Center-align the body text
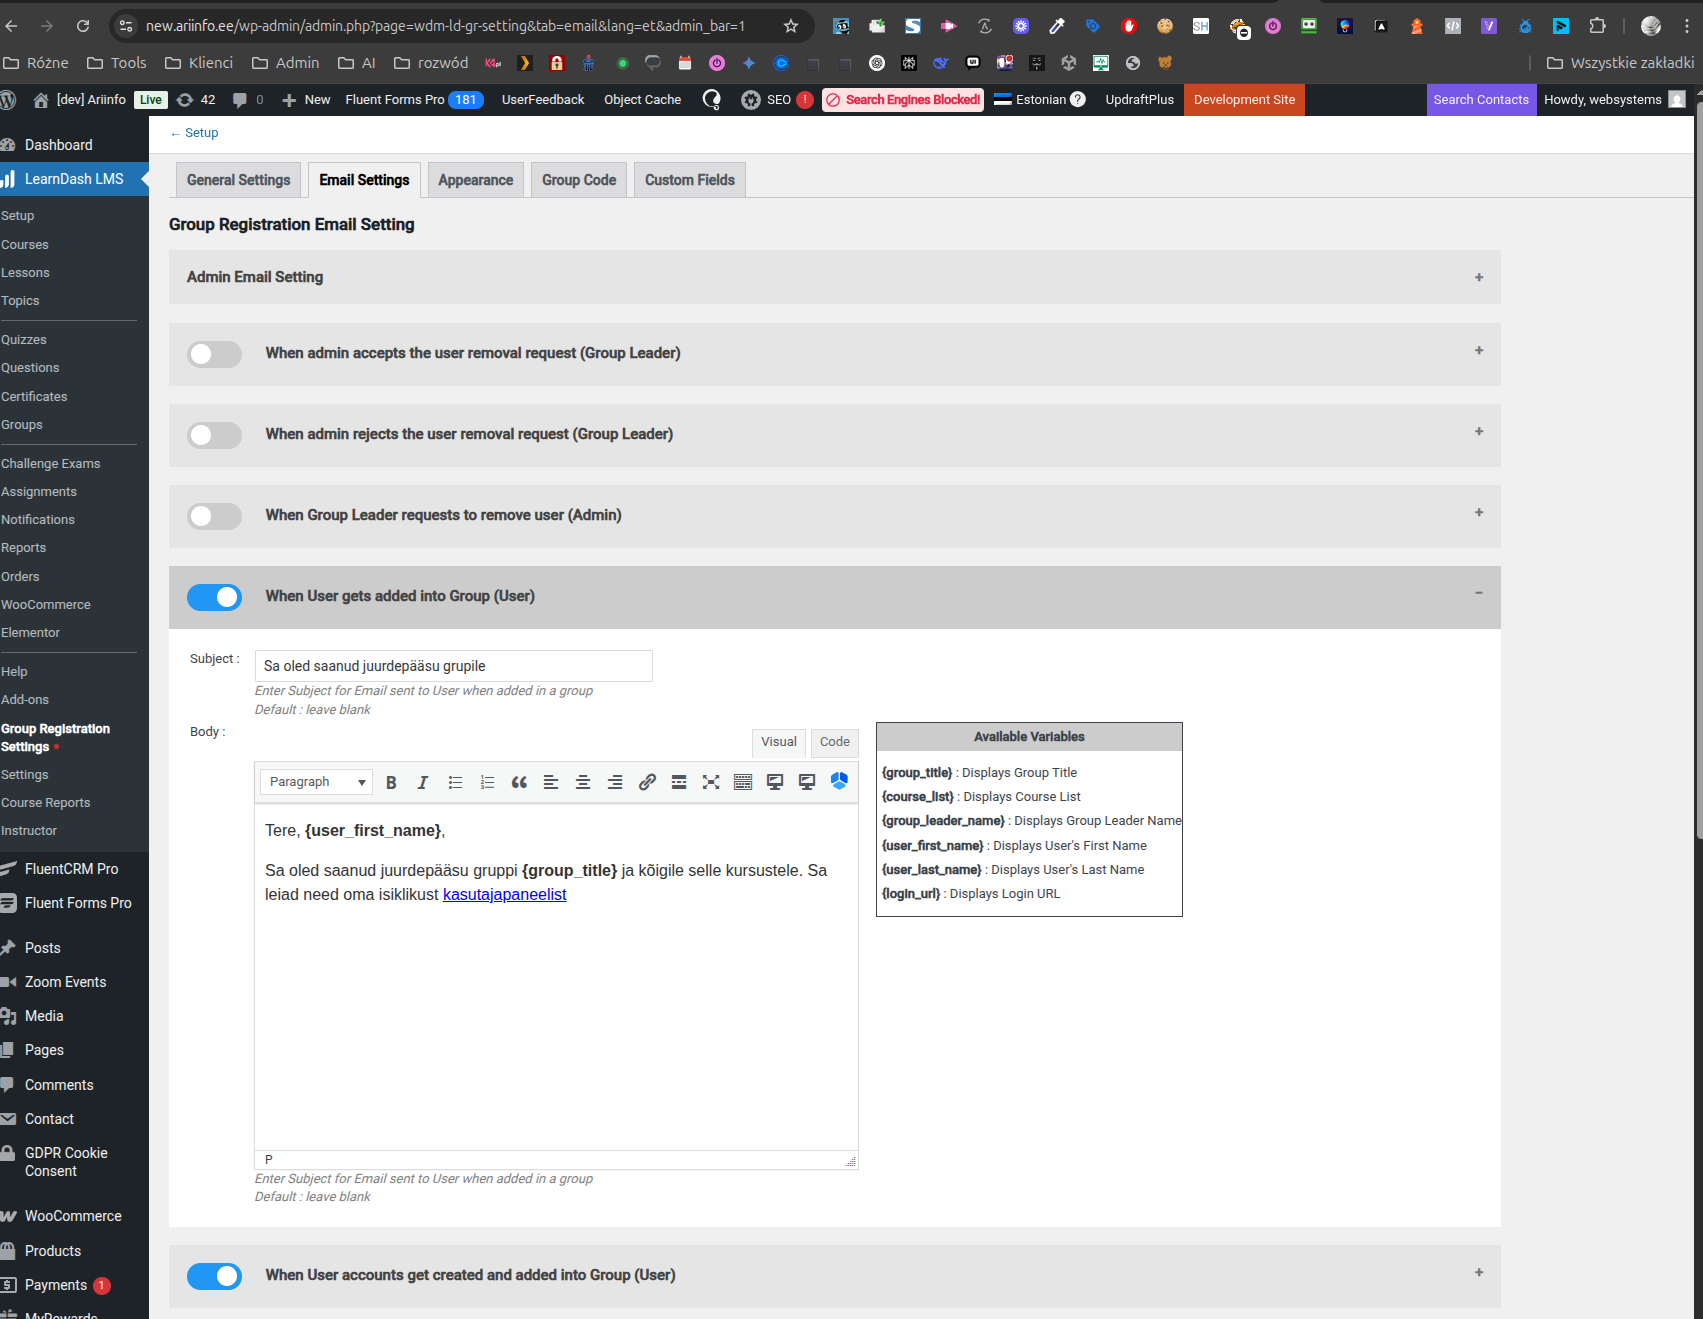Screen dimensions: 1703x1319 [x=583, y=782]
